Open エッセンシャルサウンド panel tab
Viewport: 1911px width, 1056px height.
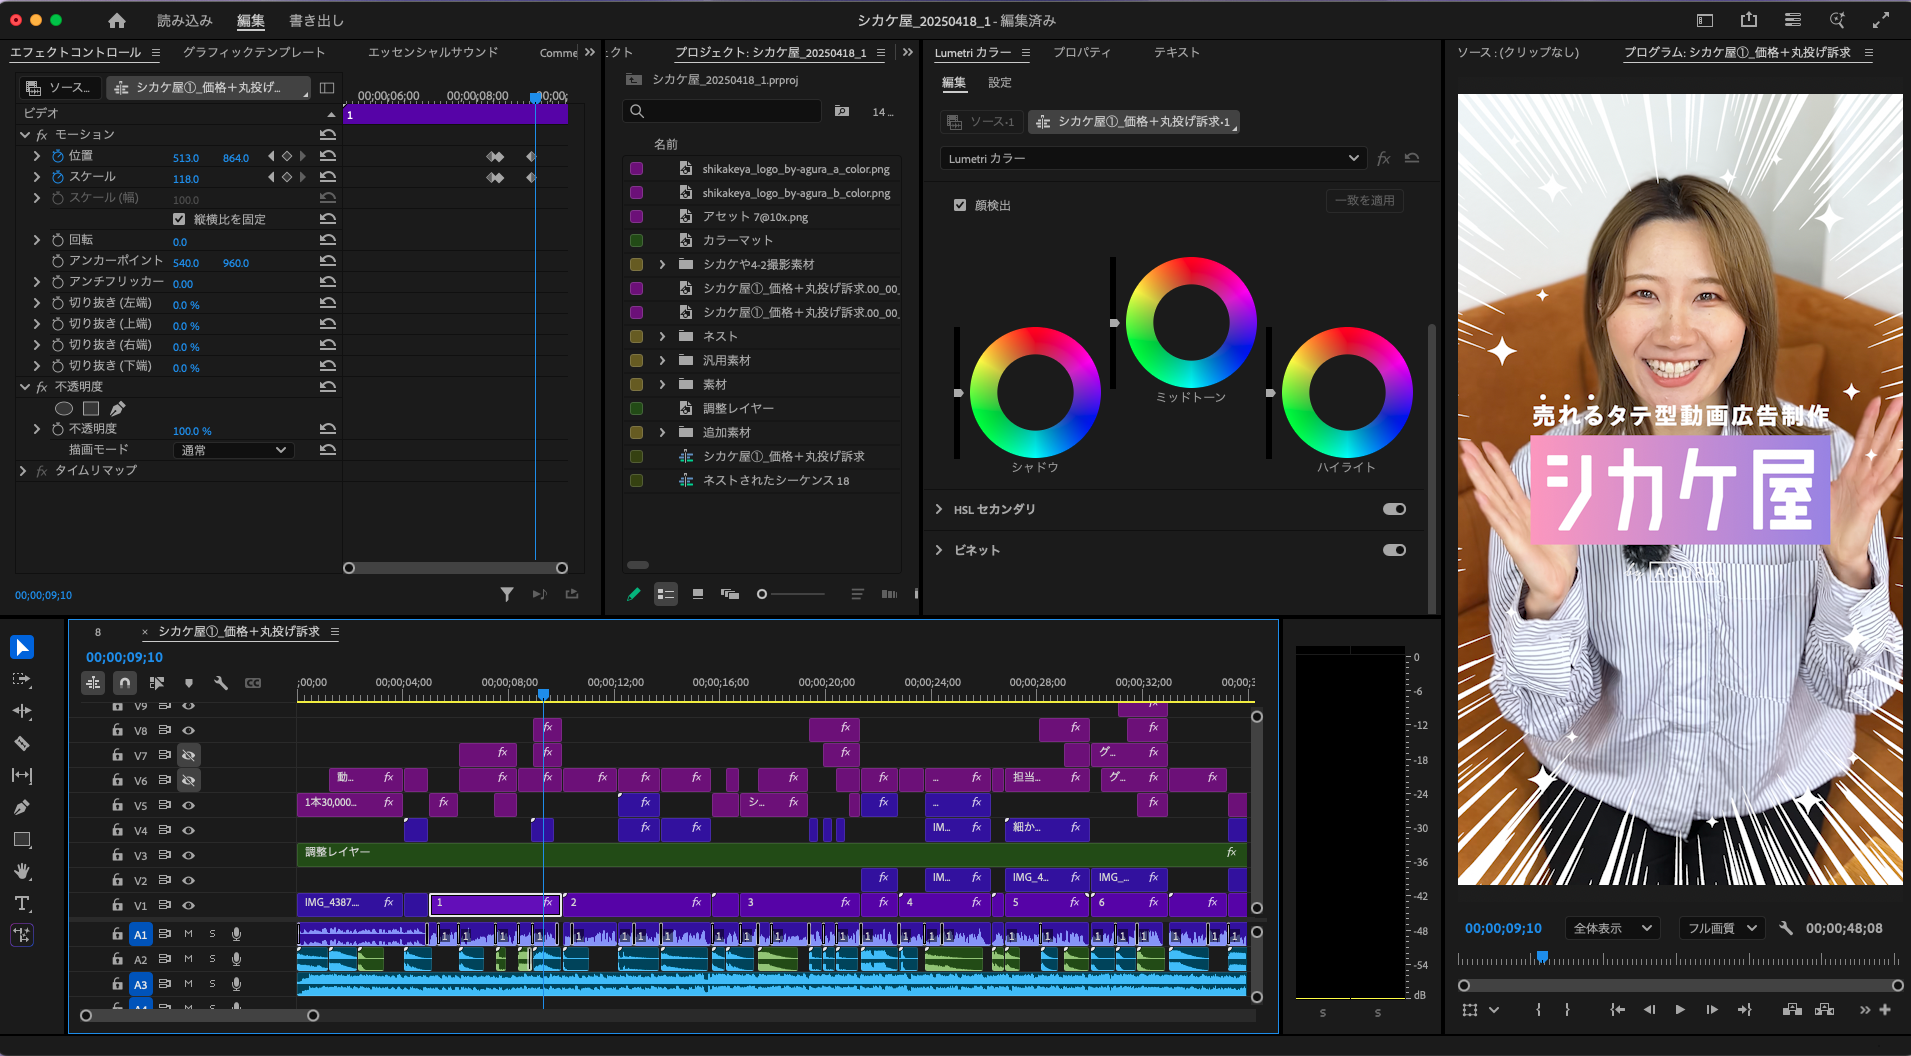pyautogui.click(x=433, y=52)
